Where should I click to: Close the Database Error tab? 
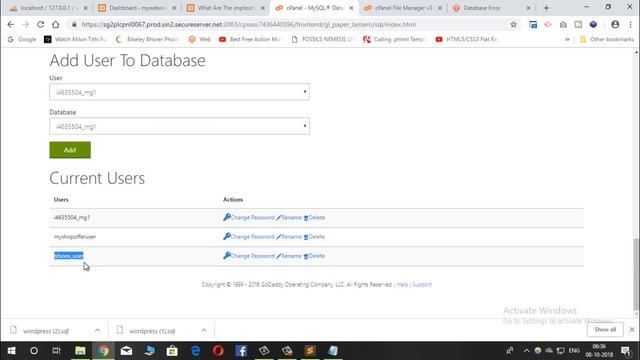tap(528, 8)
